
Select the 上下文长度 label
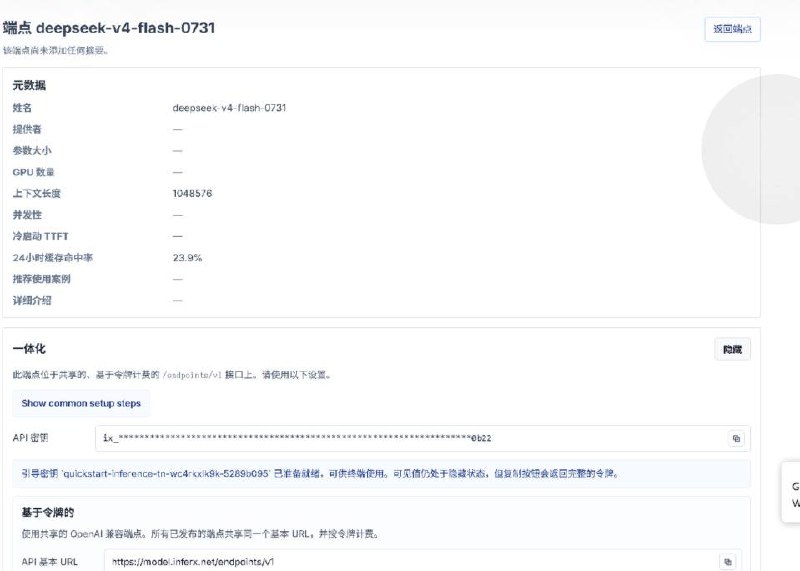(37, 193)
